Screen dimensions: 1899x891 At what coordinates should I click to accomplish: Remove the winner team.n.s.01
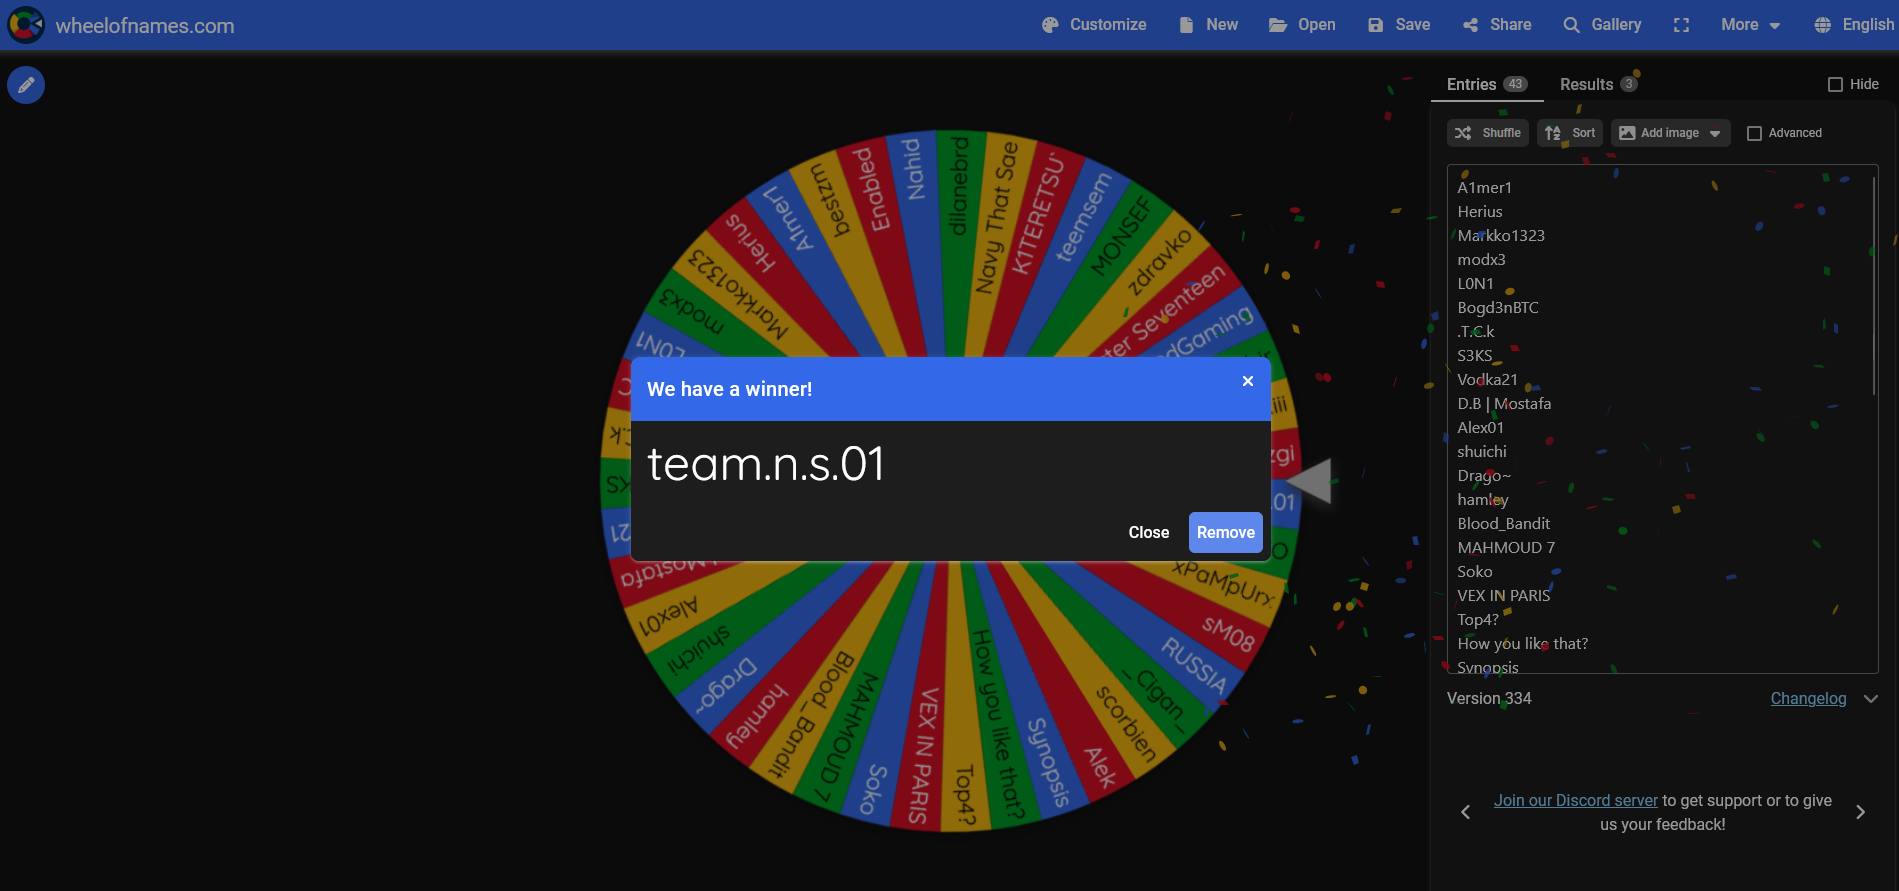pos(1225,533)
